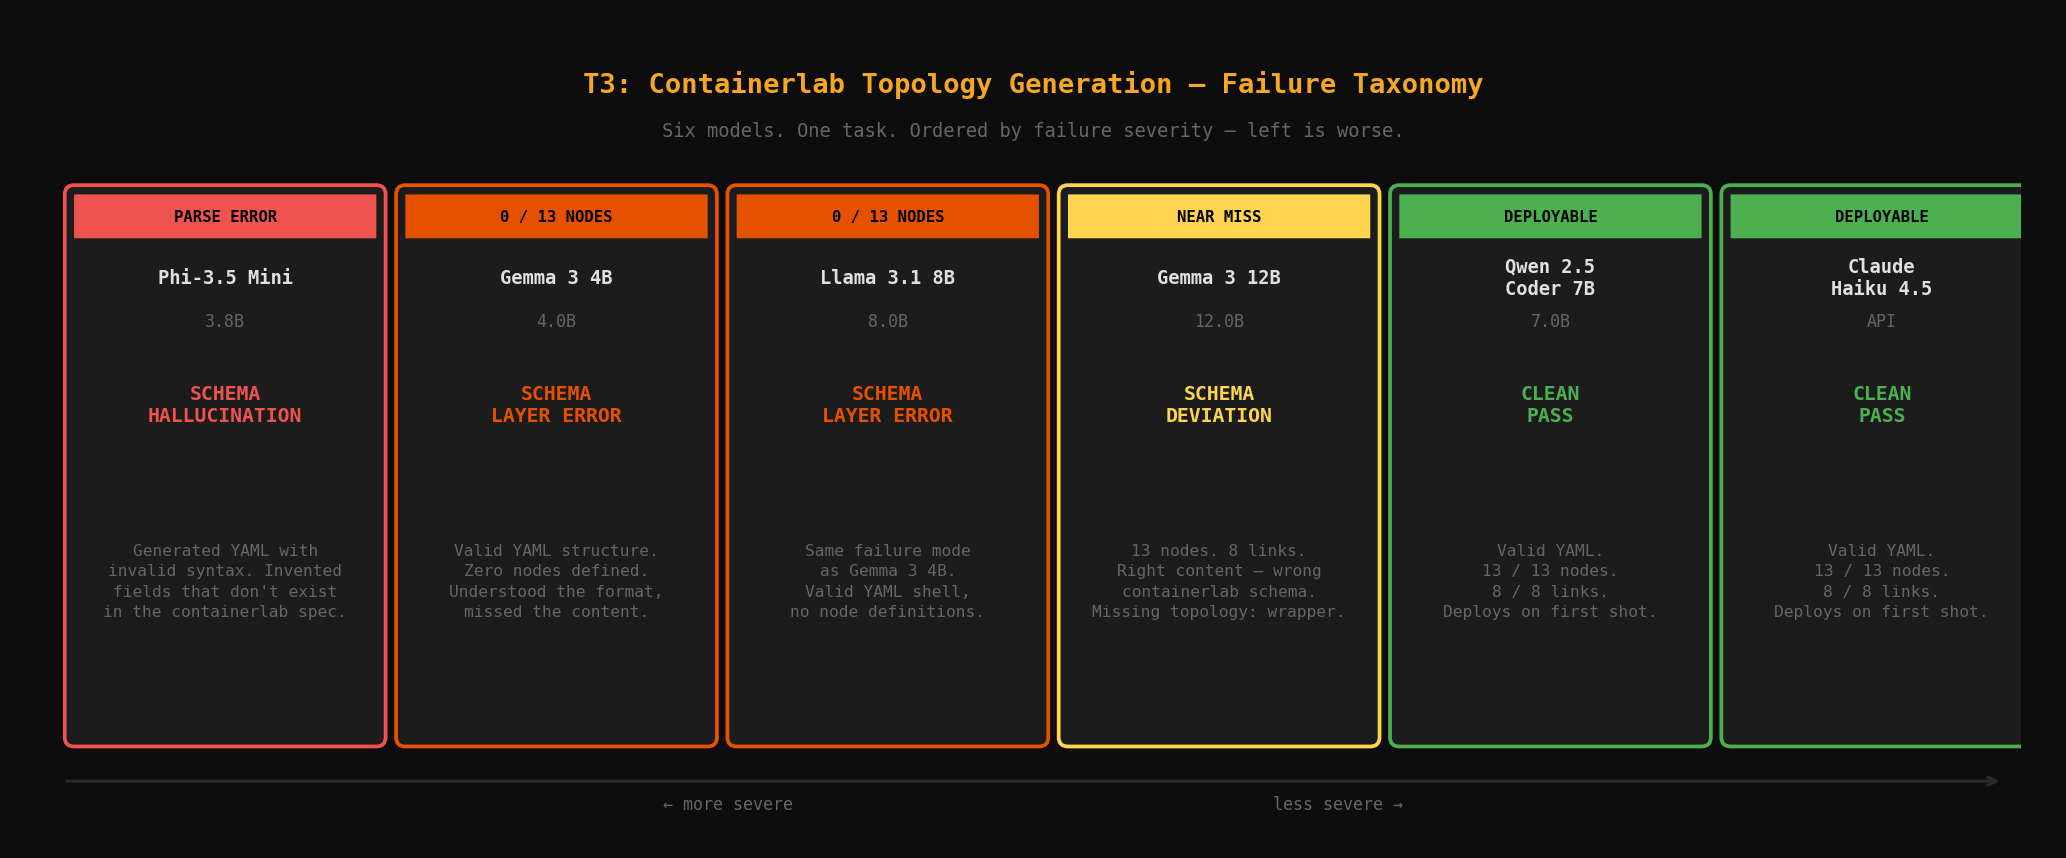Select the model name "Claude Haiku 4.5"
Screen dimensions: 2066x858
point(1881,278)
